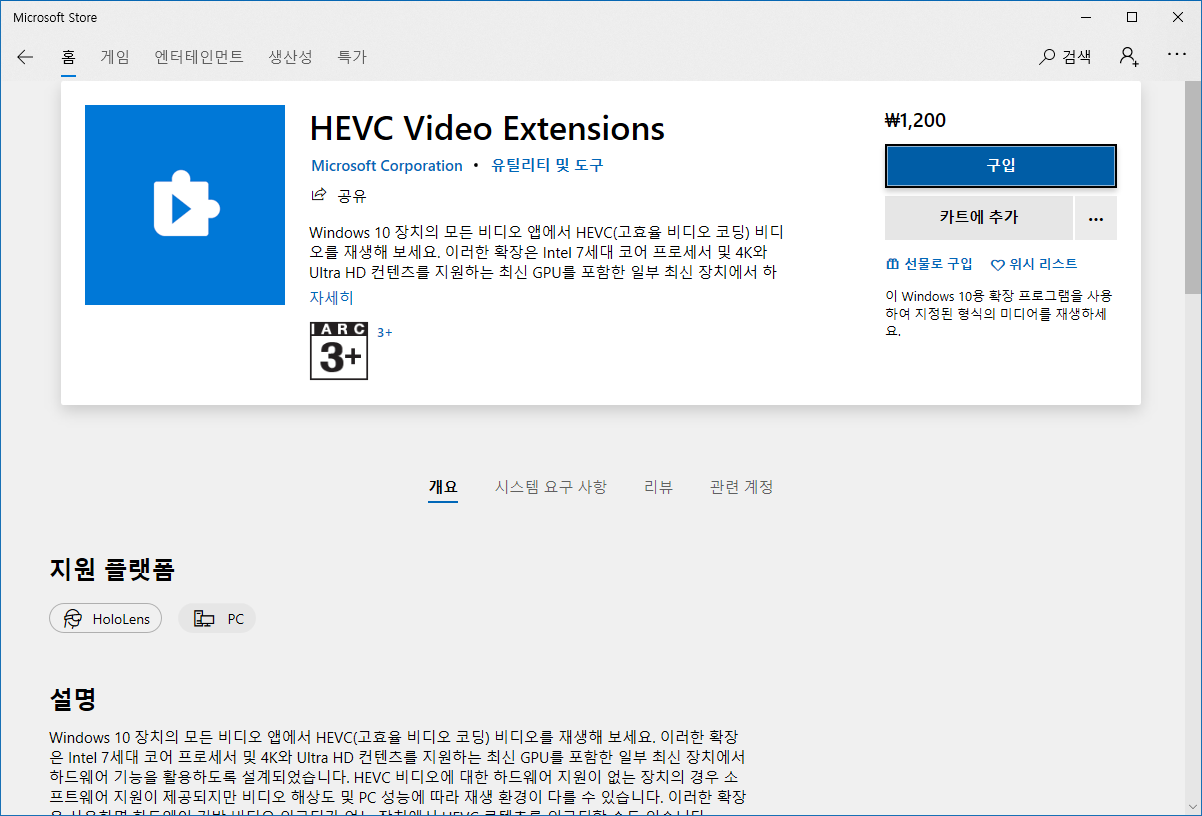Open the 엔터테인먼트 tab
1202x816 pixels.
tap(199, 57)
